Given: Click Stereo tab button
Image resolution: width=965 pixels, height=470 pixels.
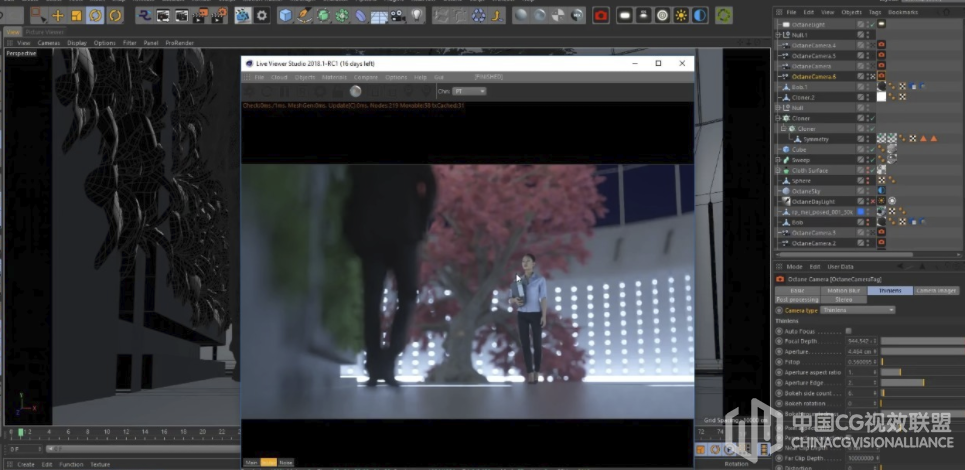Looking at the screenshot, I should 843,300.
